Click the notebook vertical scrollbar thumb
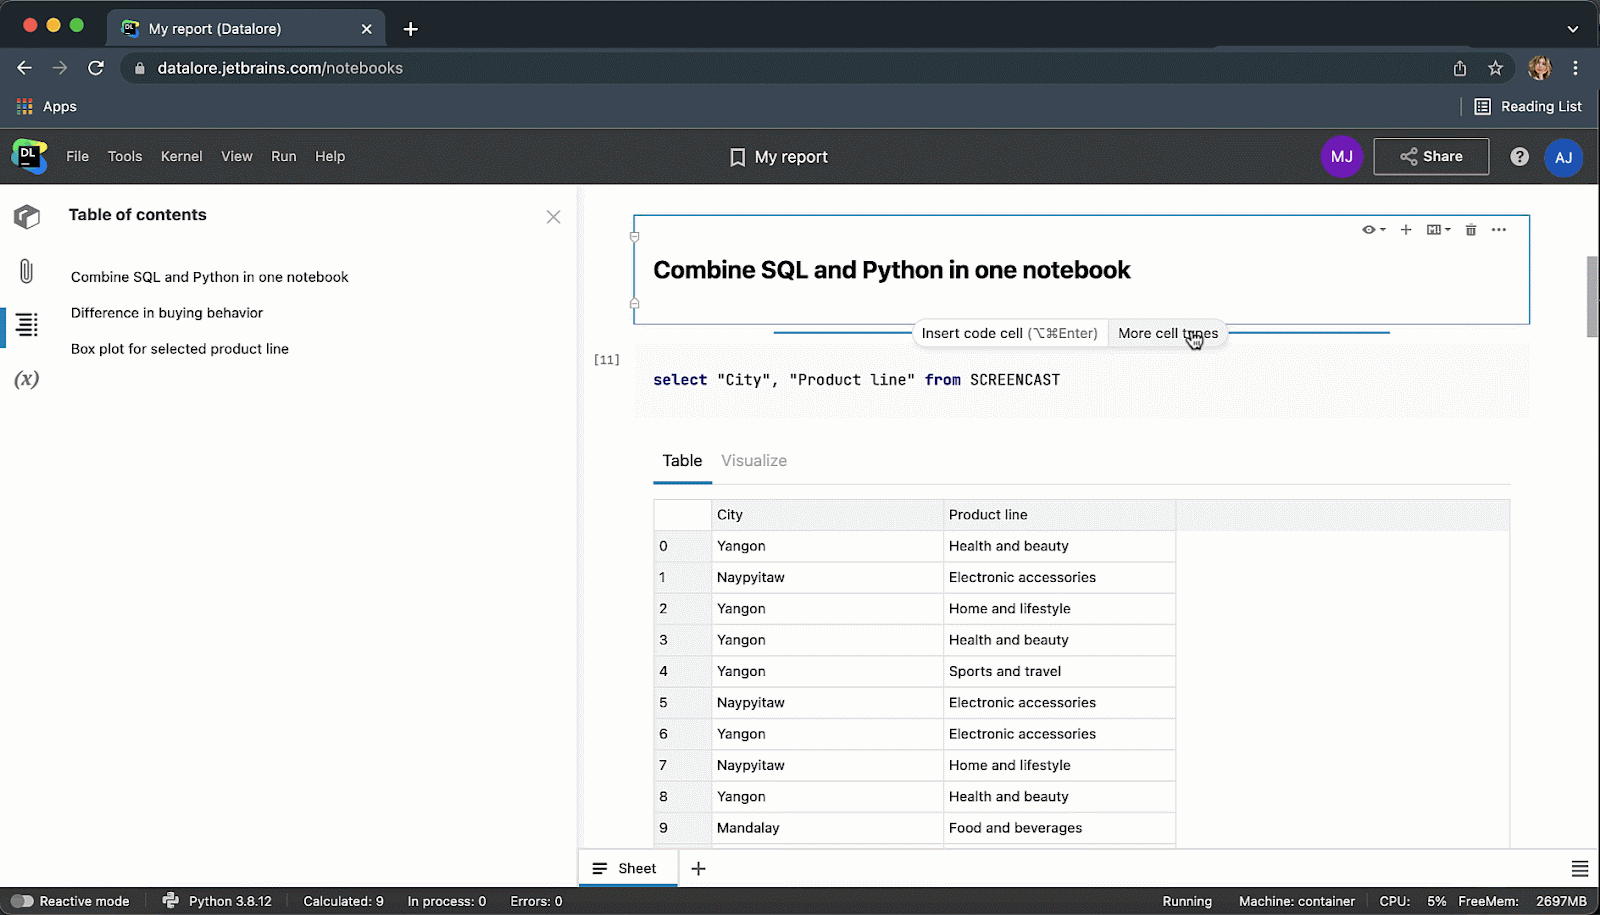 tap(1591, 297)
